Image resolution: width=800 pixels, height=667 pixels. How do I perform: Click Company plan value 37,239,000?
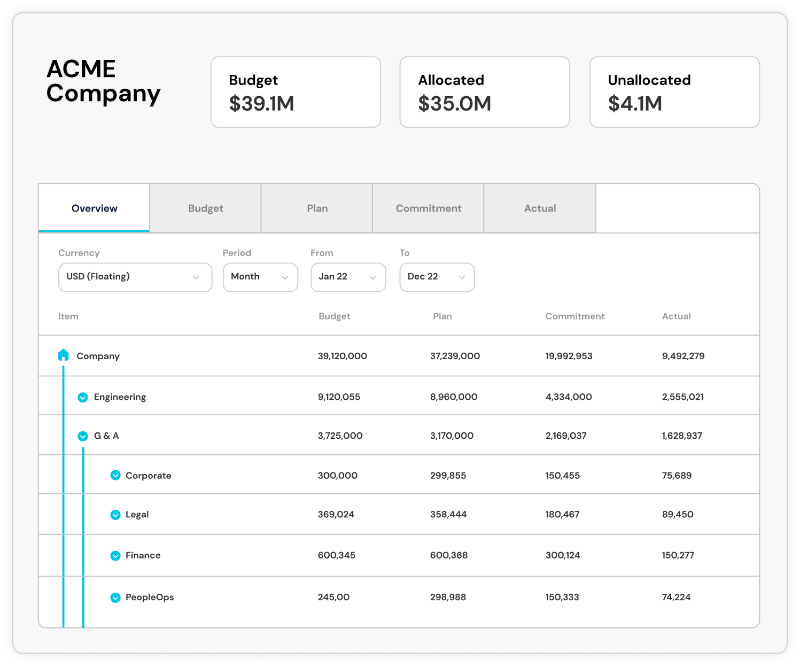tap(455, 356)
